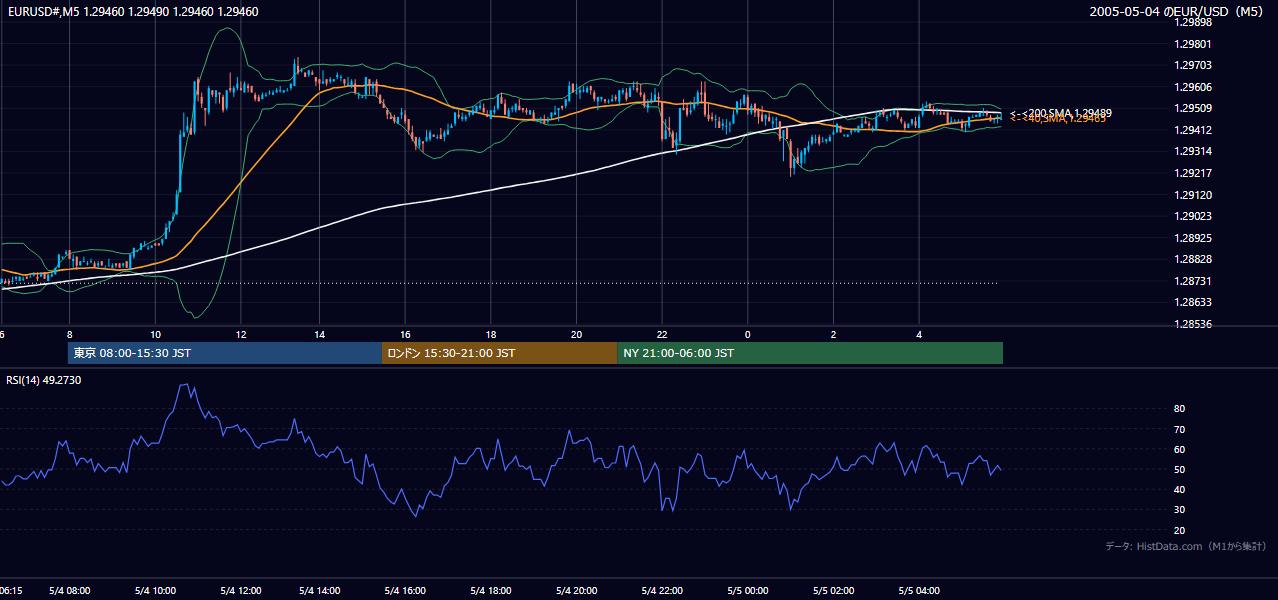Click hour 18 on the price chart axis
Image resolution: width=1278 pixels, height=600 pixels.
(491, 334)
